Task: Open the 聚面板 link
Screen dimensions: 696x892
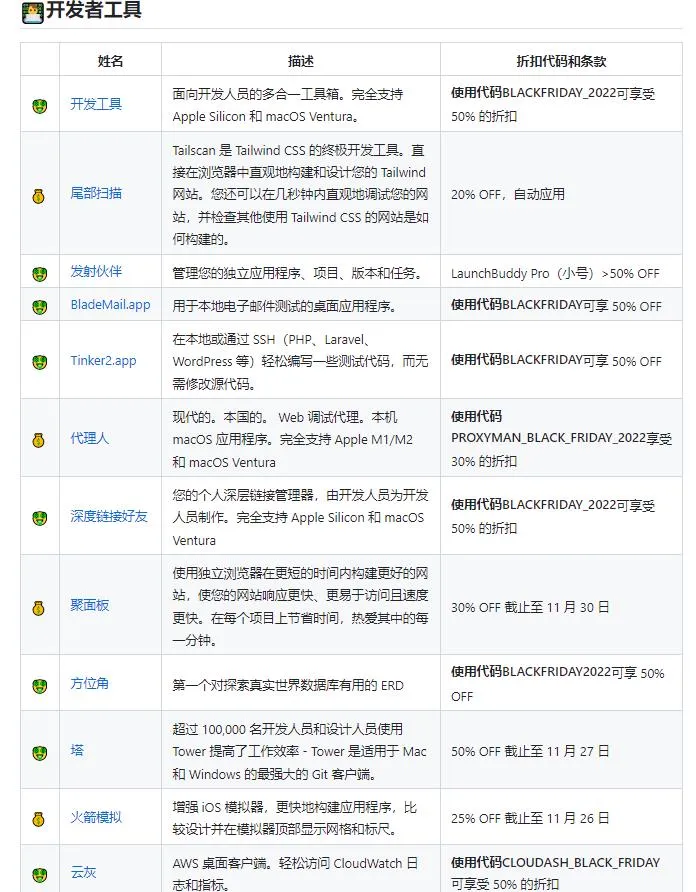Action: click(89, 605)
